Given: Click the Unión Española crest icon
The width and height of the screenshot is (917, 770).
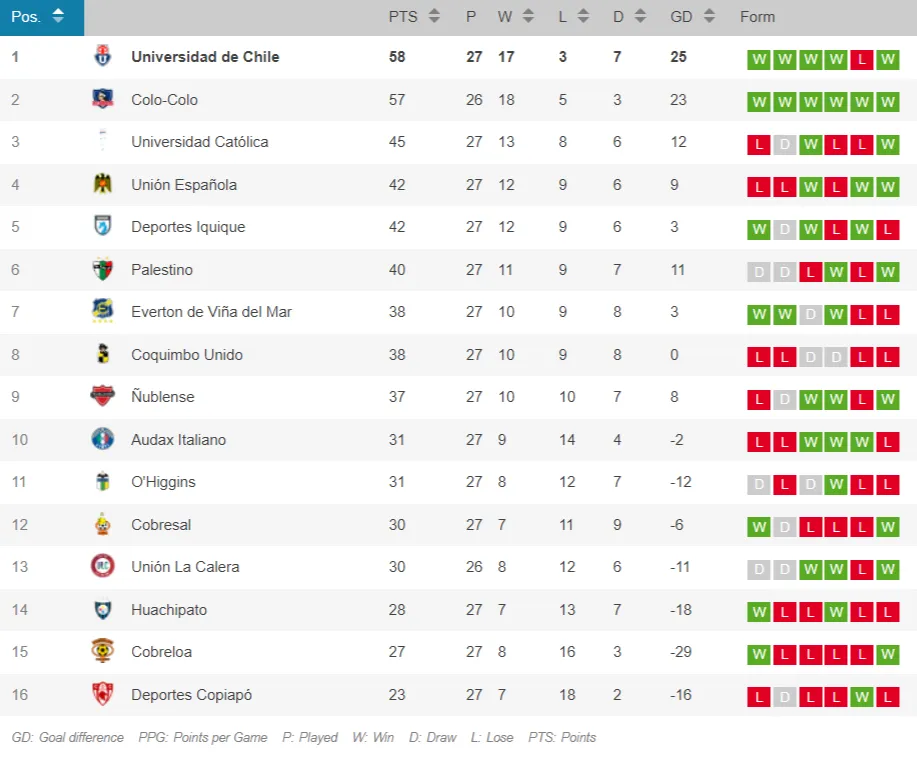Looking at the screenshot, I should click(x=102, y=184).
